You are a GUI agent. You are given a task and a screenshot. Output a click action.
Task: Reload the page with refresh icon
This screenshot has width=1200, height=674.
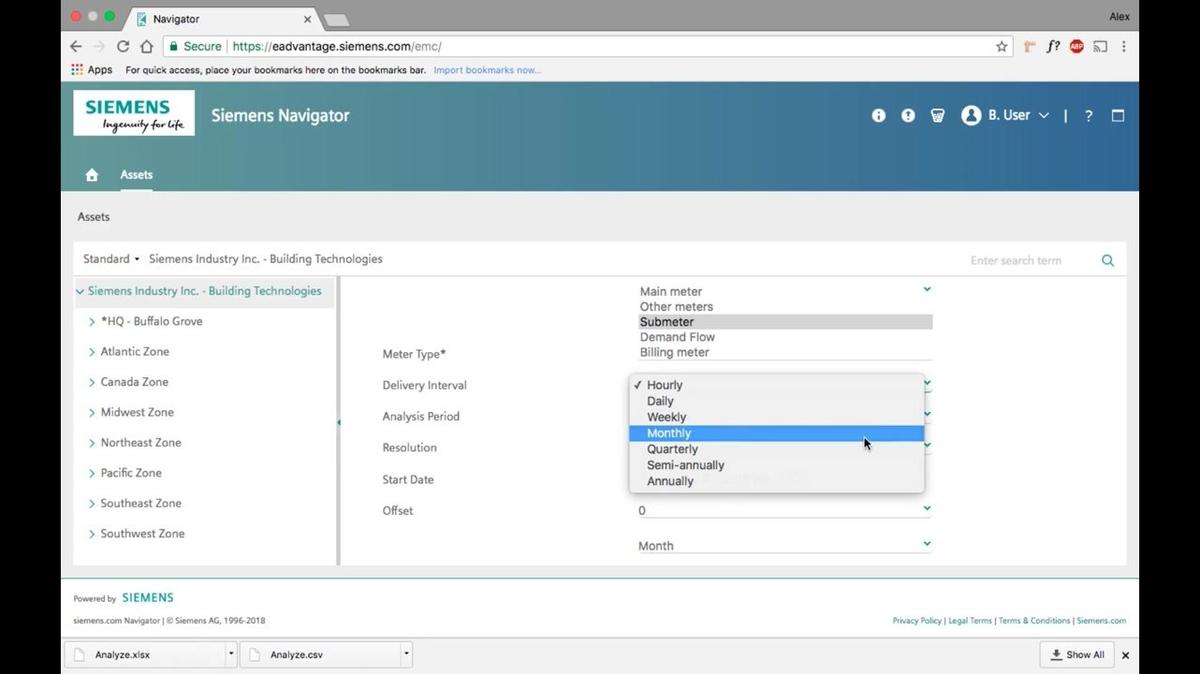pos(123,46)
